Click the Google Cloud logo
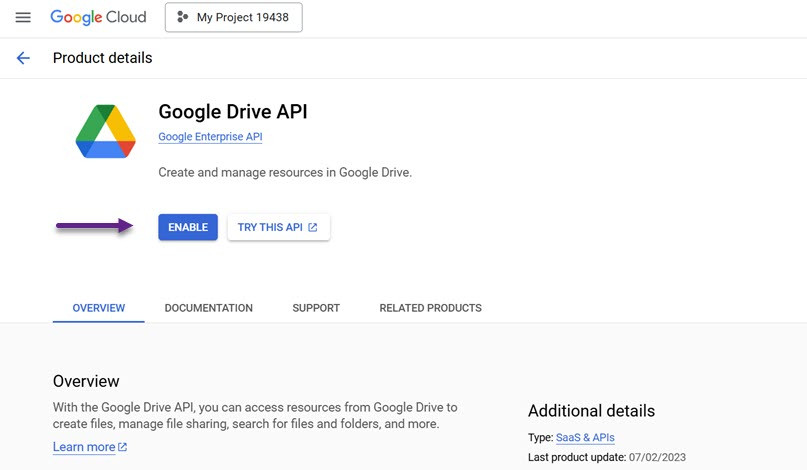This screenshot has height=470, width=807. pos(98,17)
